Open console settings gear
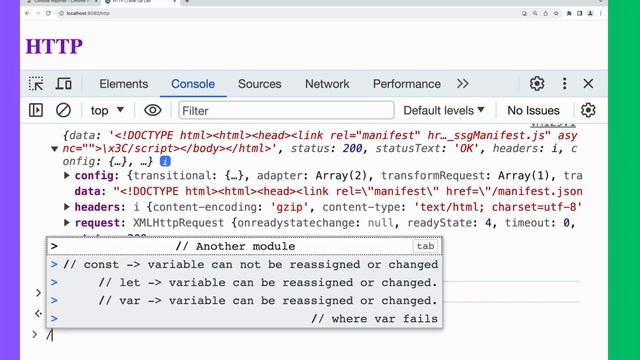640x360 pixels. [x=588, y=110]
